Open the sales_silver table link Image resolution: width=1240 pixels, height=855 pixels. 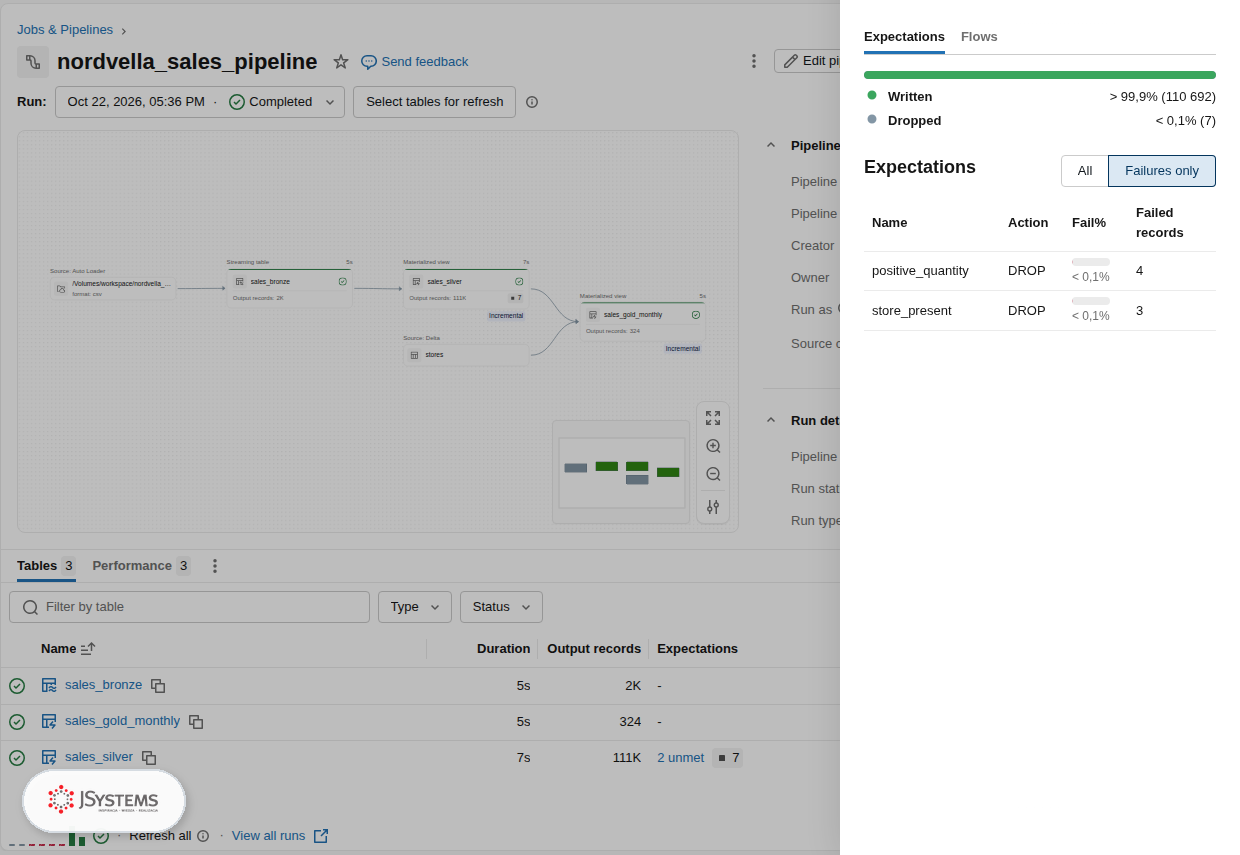99,757
